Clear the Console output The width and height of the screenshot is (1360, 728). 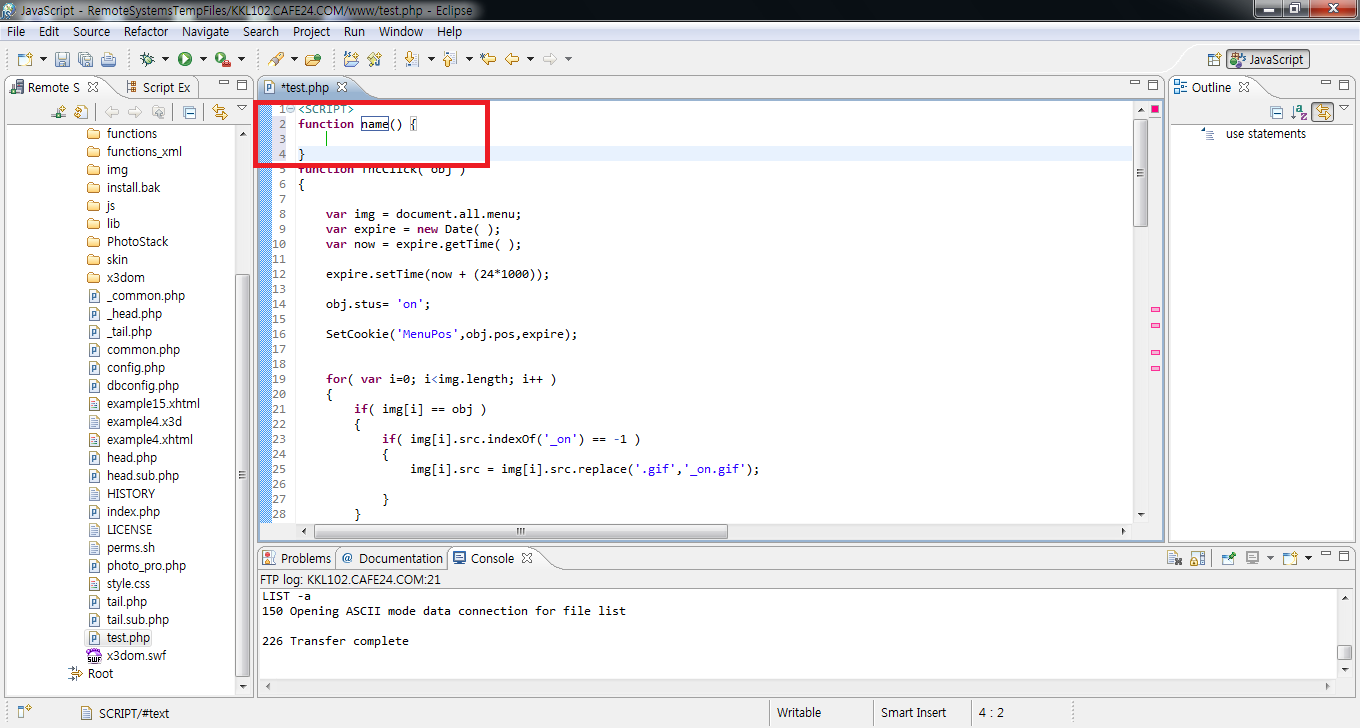pyautogui.click(x=1174, y=559)
